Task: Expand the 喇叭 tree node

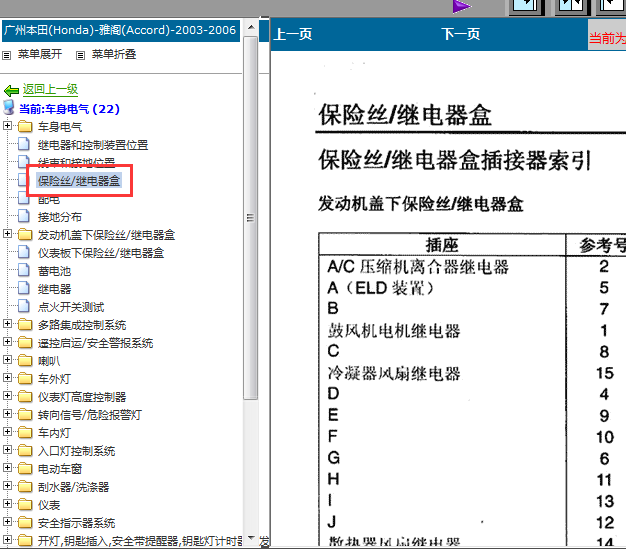Action: [x=7, y=359]
